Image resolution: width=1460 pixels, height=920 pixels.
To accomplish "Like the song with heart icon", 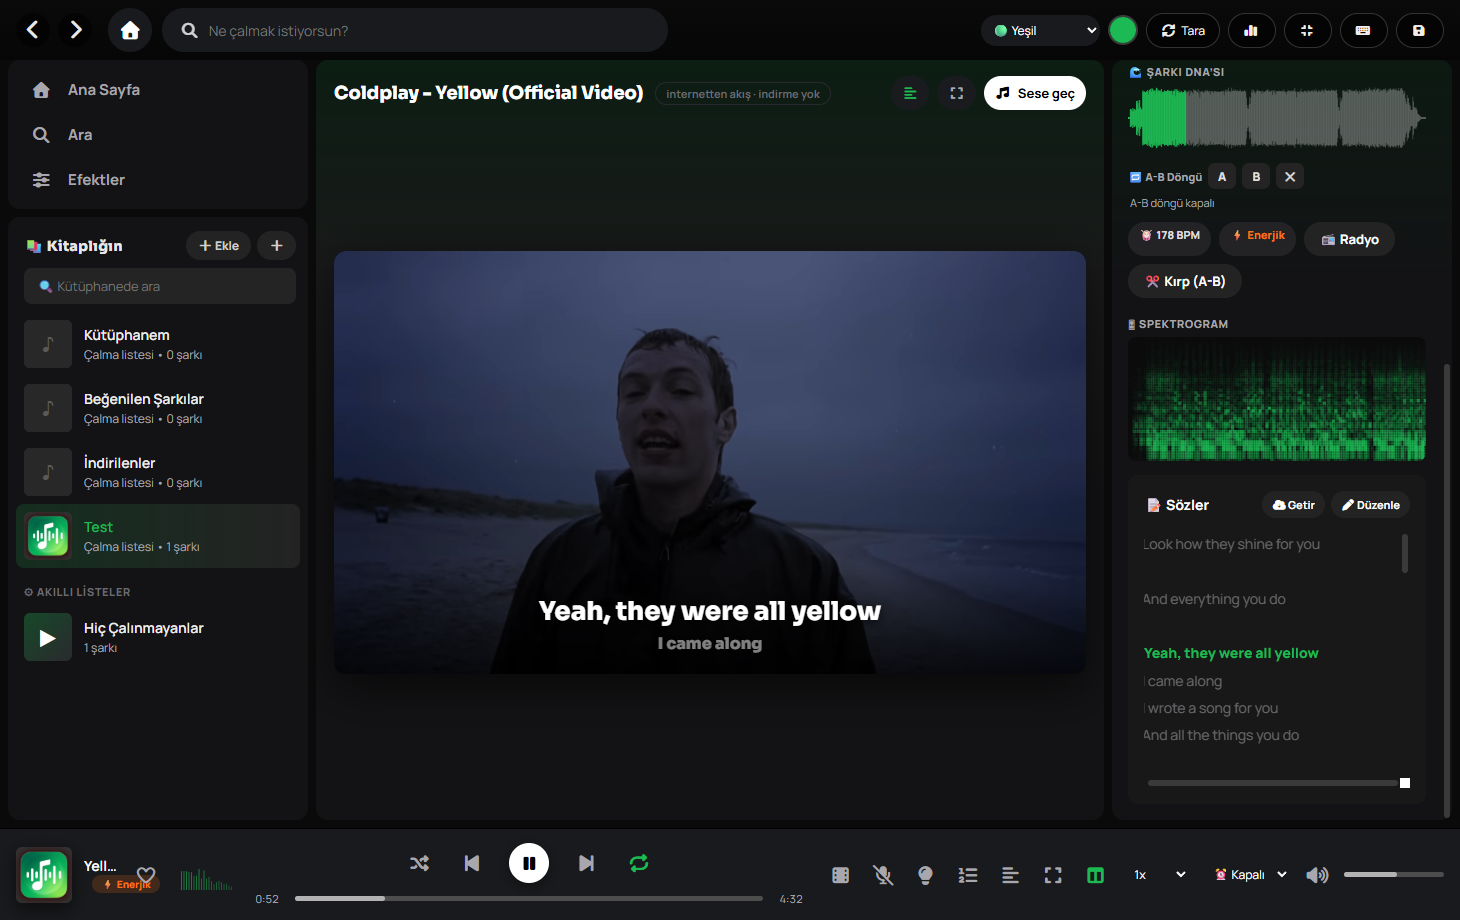I will (x=146, y=874).
